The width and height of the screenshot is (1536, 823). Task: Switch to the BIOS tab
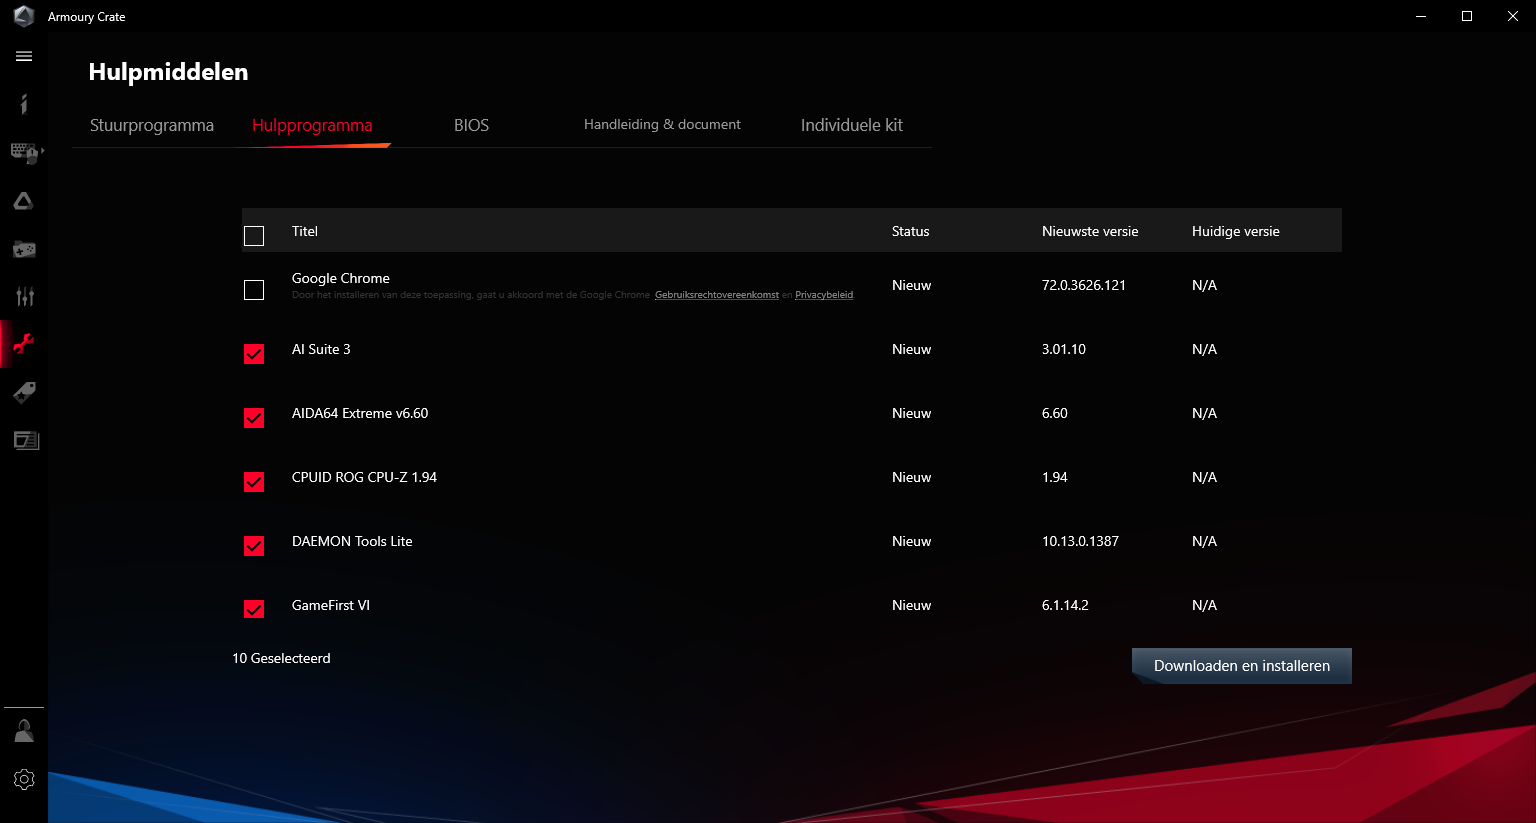pyautogui.click(x=471, y=125)
